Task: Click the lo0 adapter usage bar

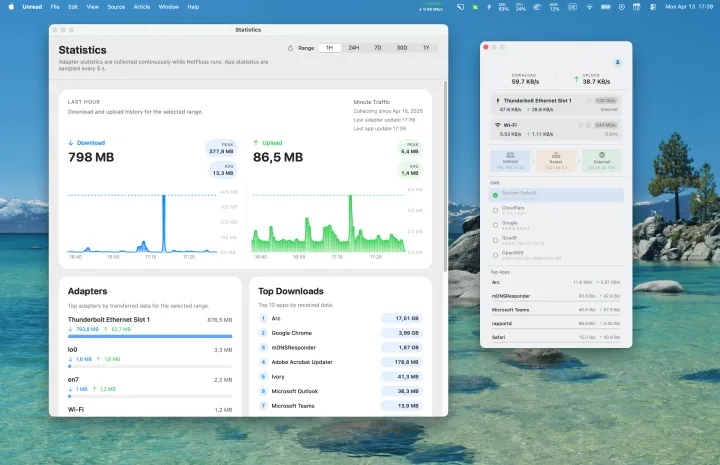Action: [x=150, y=366]
